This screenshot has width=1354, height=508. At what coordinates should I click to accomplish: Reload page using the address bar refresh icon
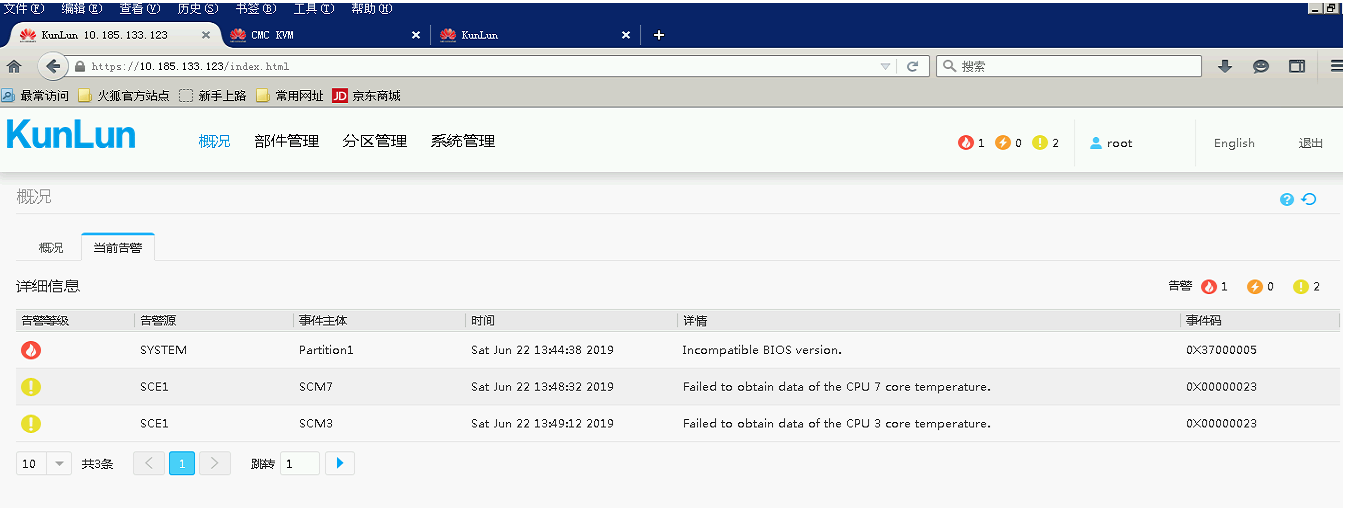(x=912, y=66)
